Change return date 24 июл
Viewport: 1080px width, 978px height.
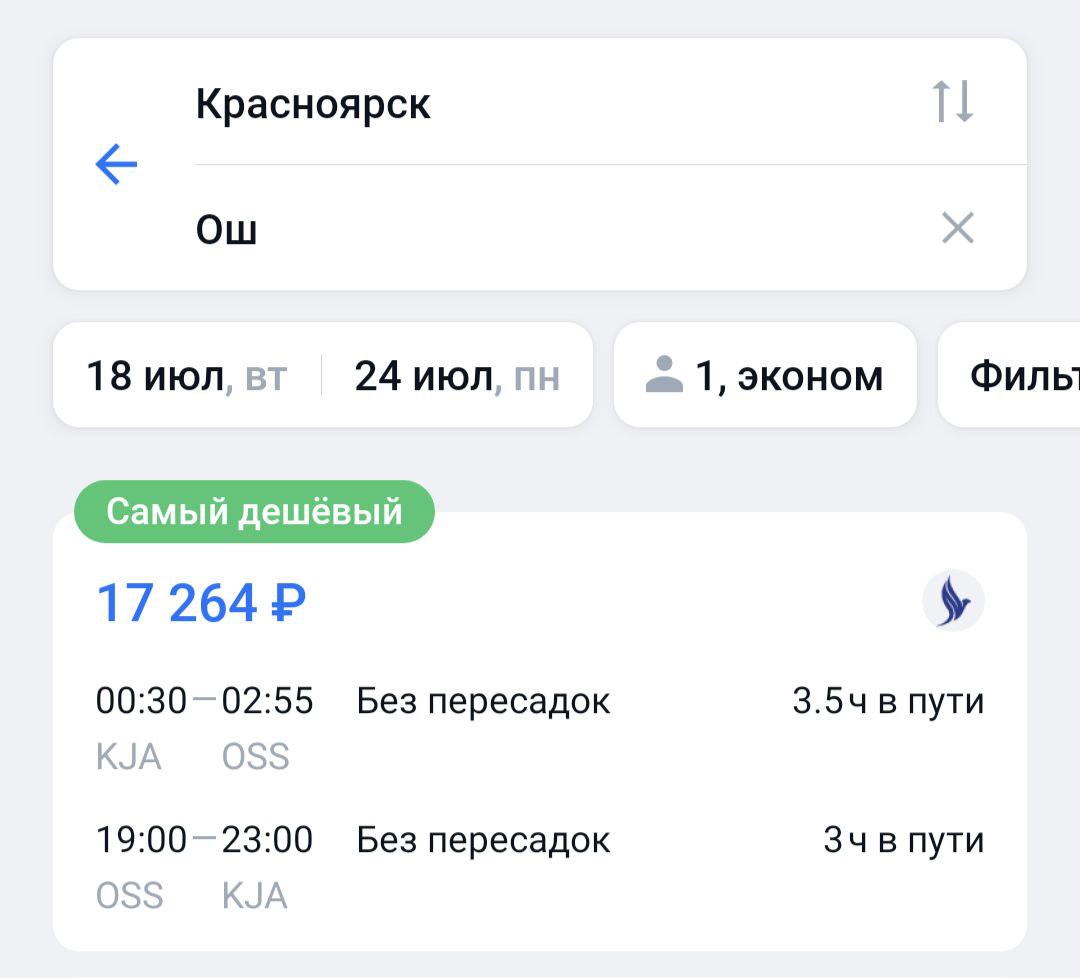[457, 376]
